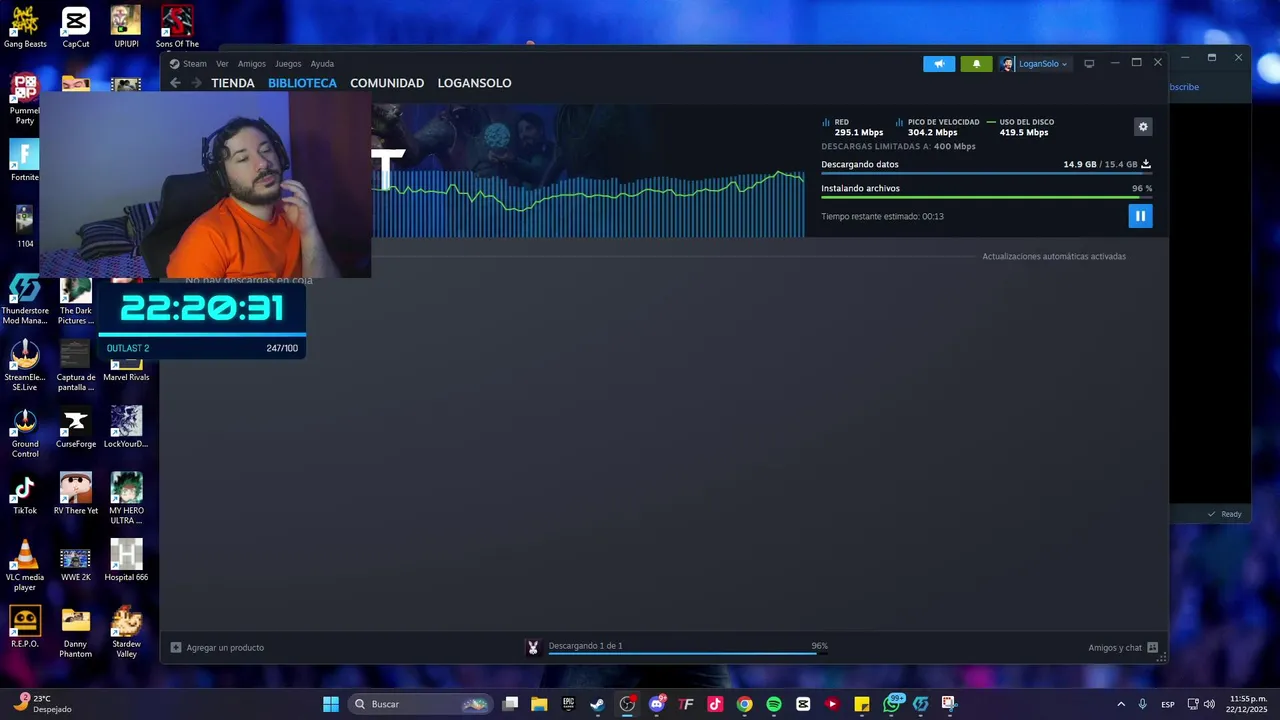Open LockYourD... desktop shortcut

tap(126, 427)
